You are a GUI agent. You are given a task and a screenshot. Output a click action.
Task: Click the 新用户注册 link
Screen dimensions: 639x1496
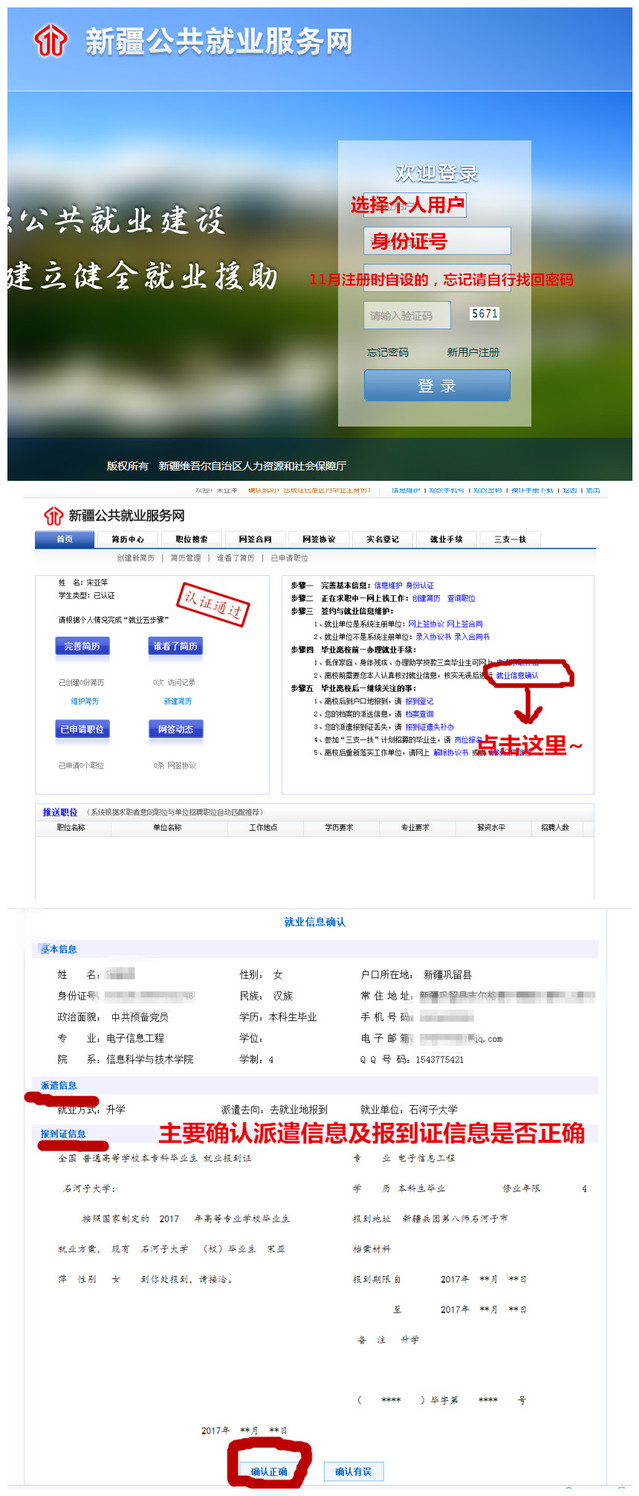(x=473, y=352)
